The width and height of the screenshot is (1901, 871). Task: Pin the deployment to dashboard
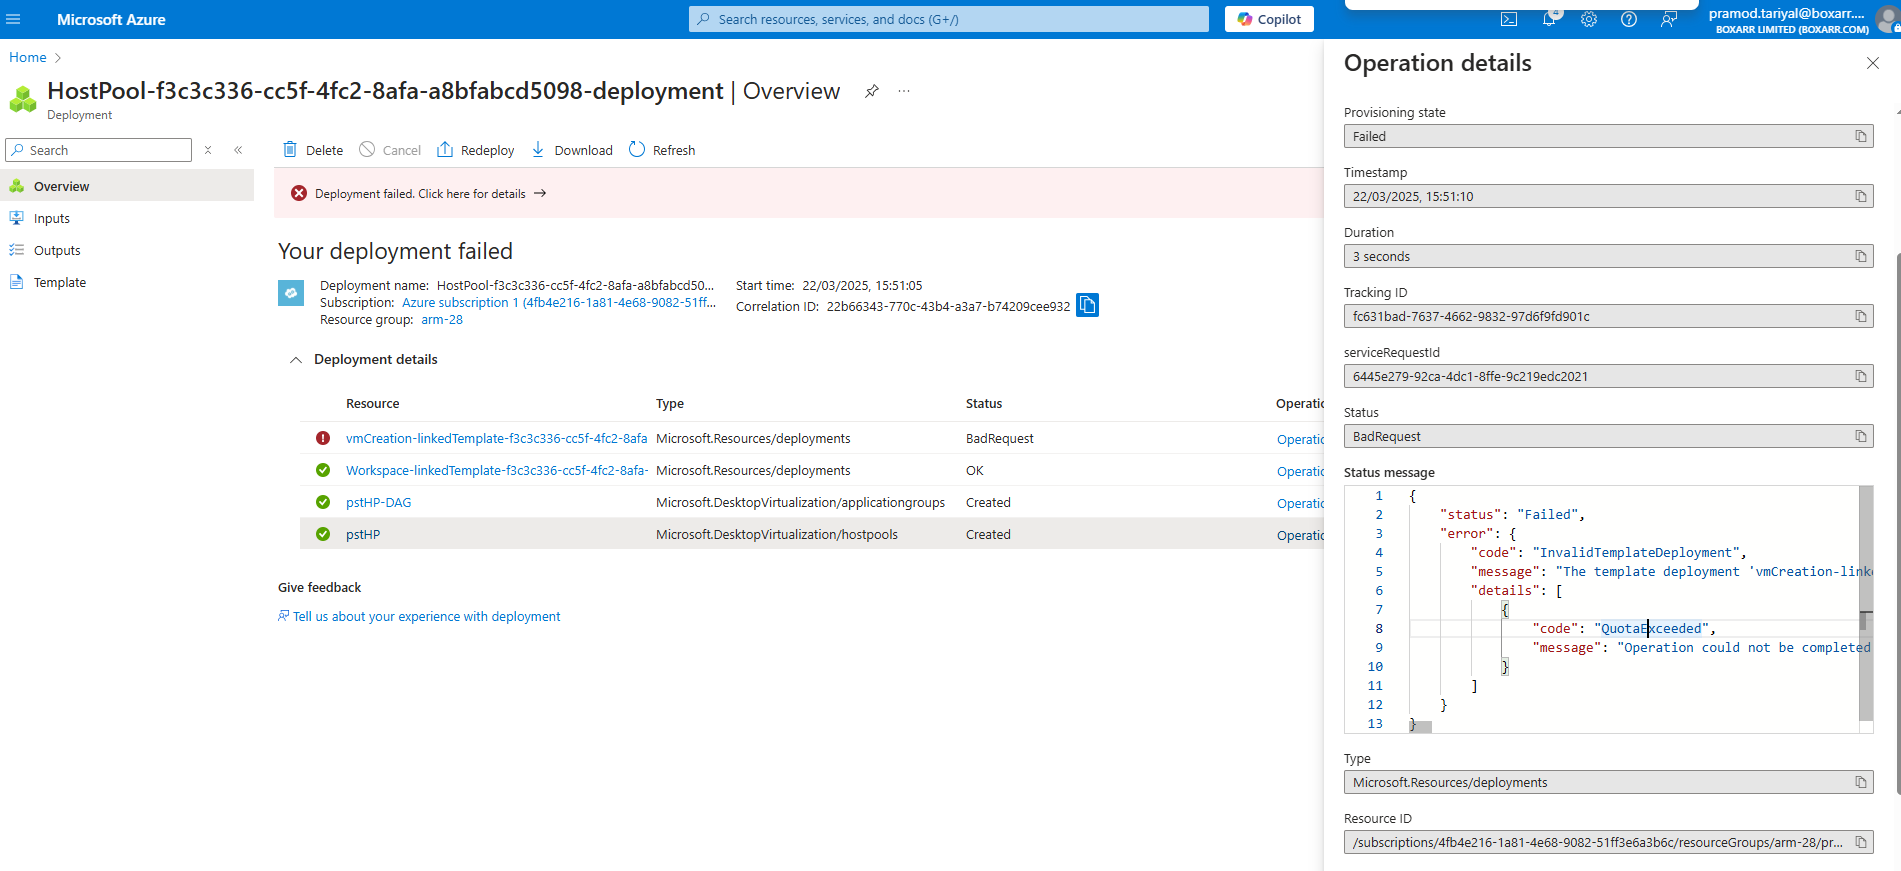tap(872, 91)
